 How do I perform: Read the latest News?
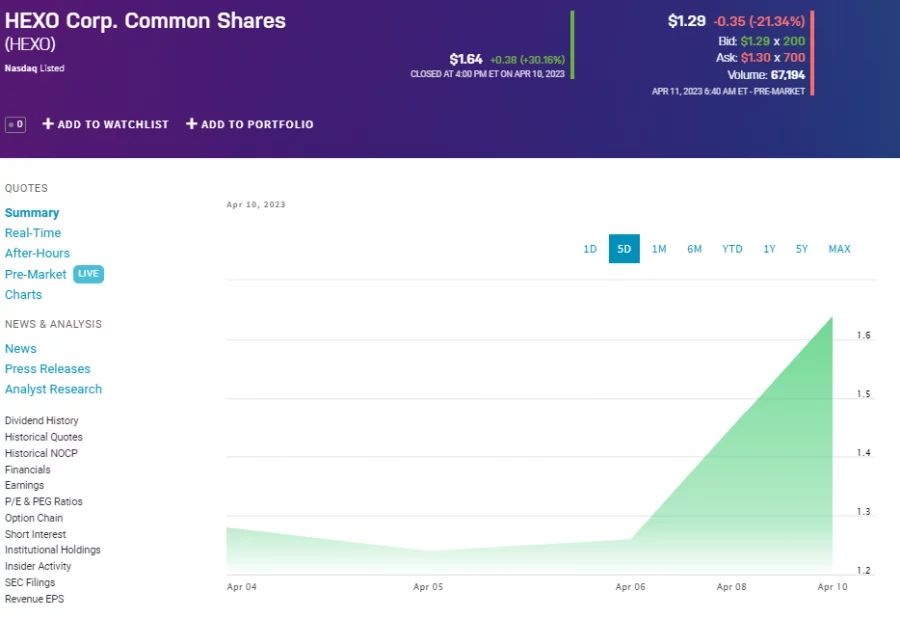click(20, 348)
